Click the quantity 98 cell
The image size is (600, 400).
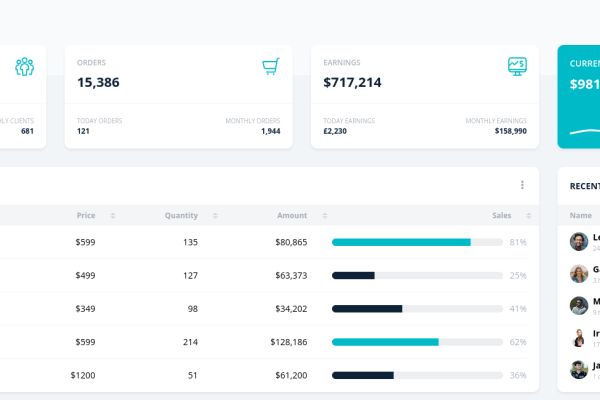pos(193,309)
